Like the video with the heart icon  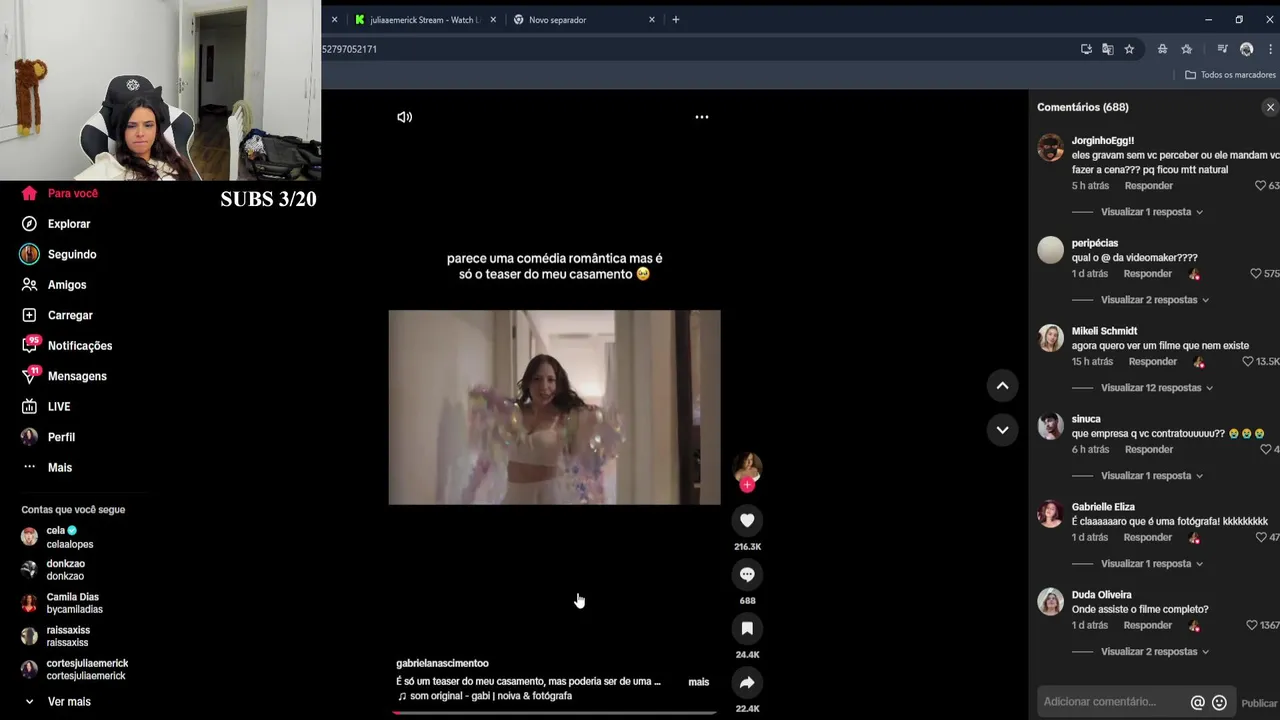point(747,520)
